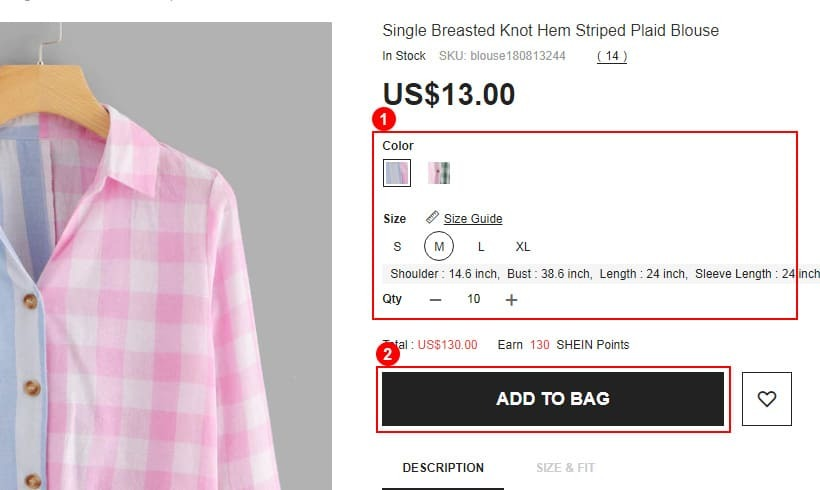Click the ruler icon beside Size Guide
820x490 pixels.
tap(432, 216)
